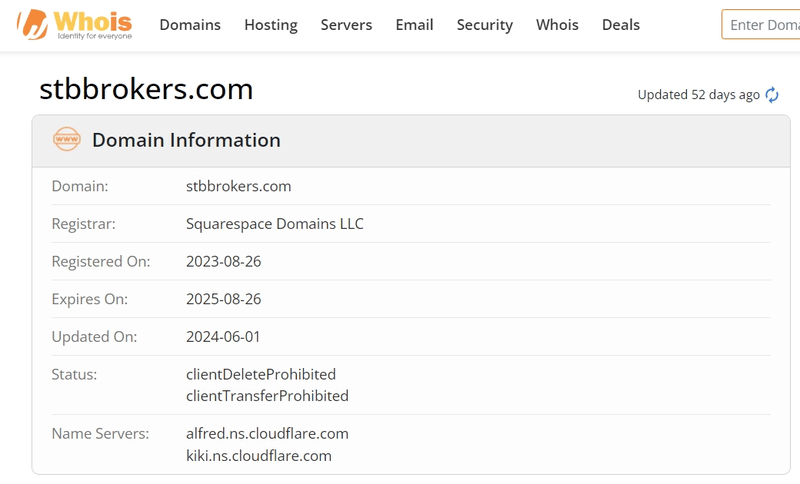Click the stbbrokers.com page heading

(146, 89)
